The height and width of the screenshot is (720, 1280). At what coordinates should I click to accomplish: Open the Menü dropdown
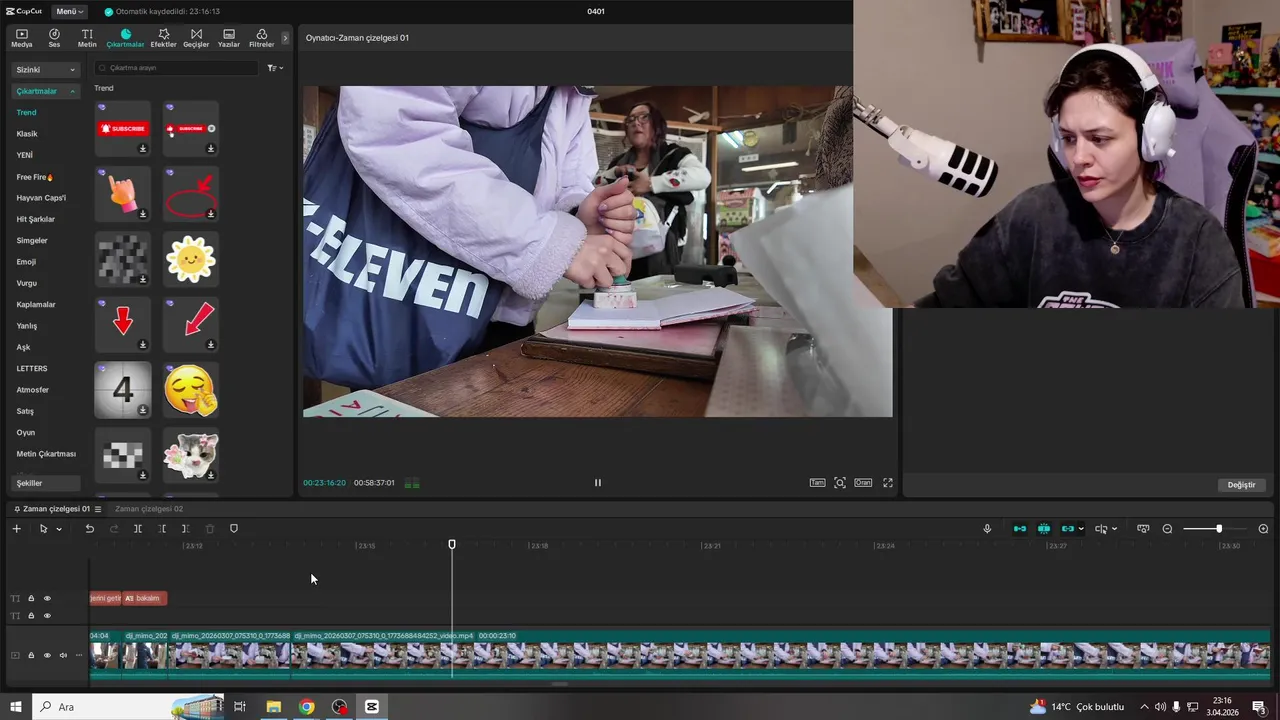(x=69, y=12)
